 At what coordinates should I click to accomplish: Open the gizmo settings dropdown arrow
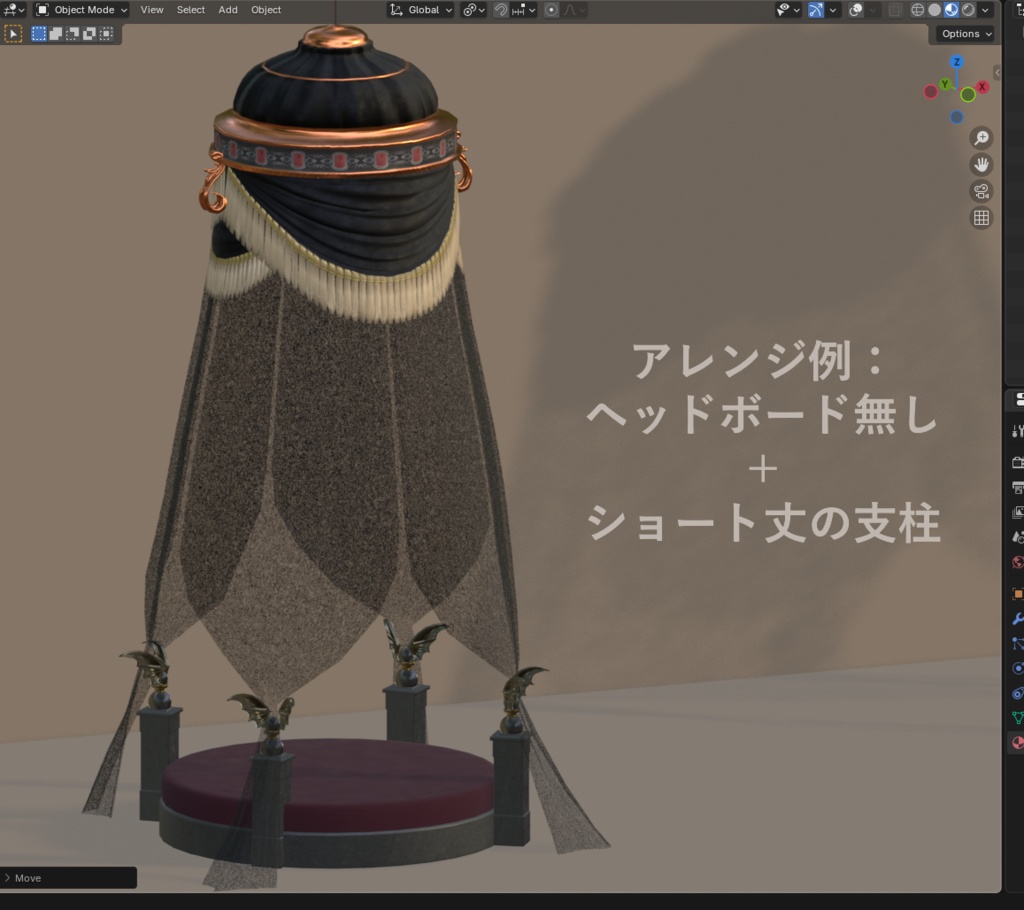pyautogui.click(x=833, y=10)
